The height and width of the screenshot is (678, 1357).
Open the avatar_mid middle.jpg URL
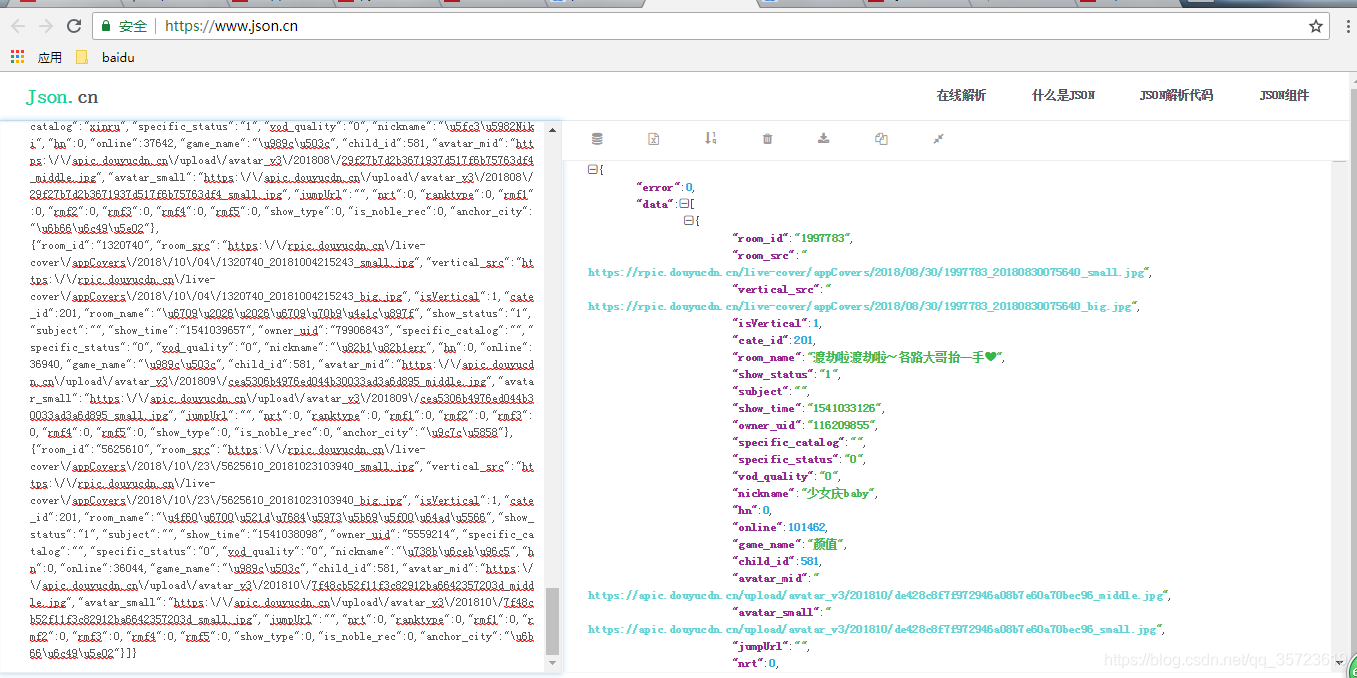pos(876,595)
